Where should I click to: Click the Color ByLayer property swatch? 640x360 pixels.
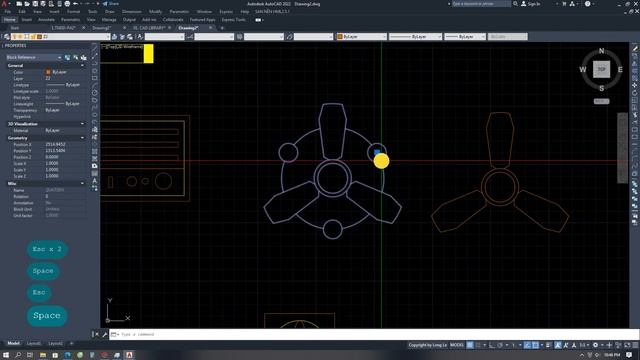[x=48, y=72]
